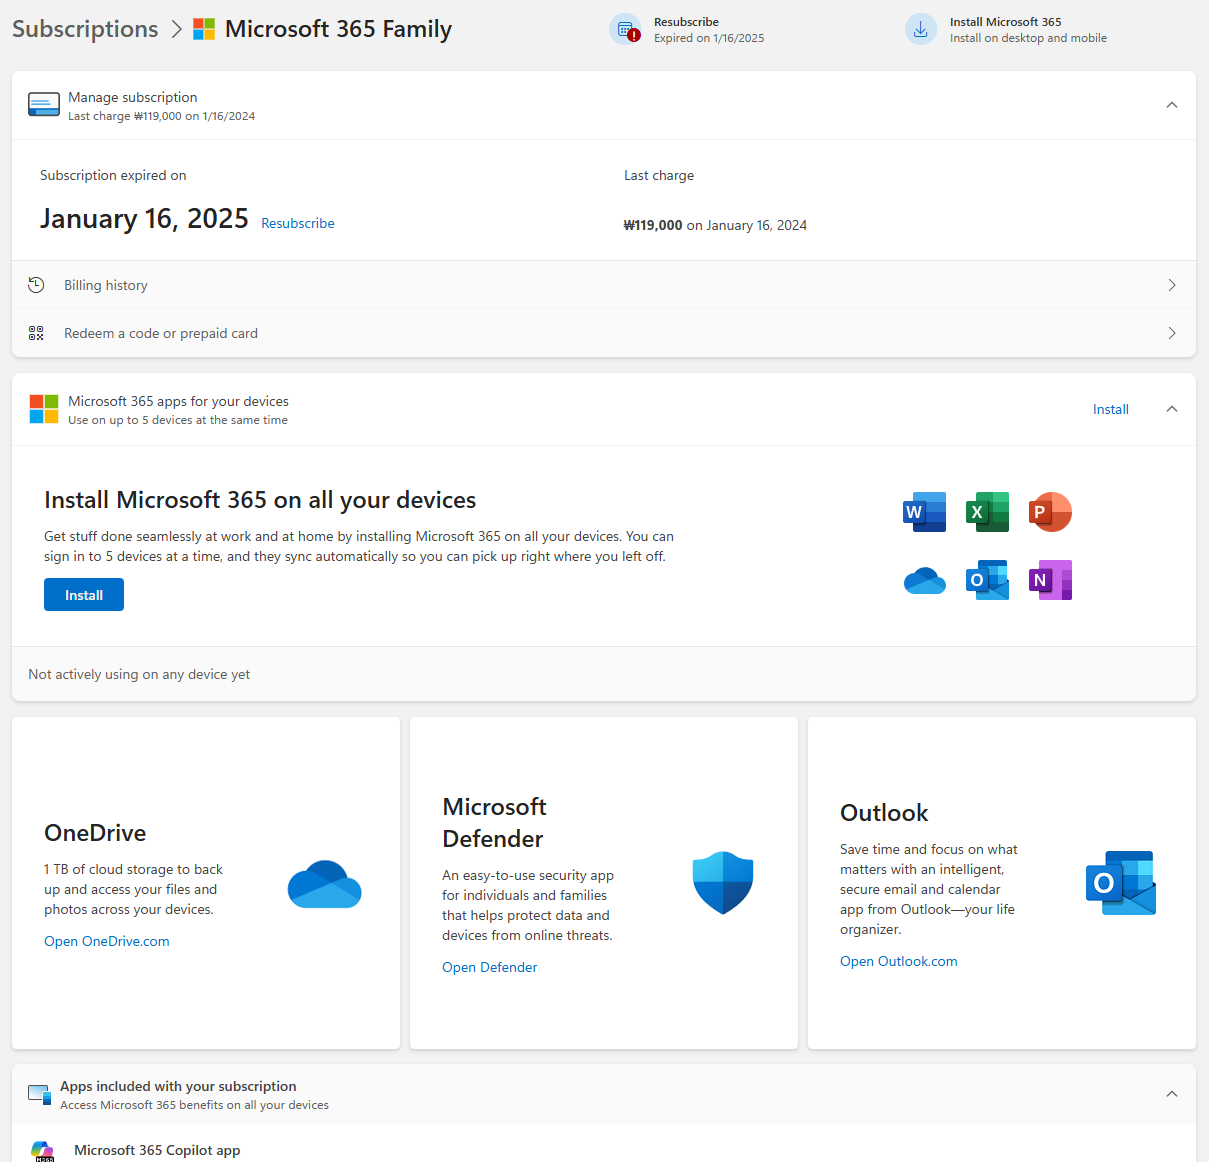Click the Outlook card heading
The width and height of the screenshot is (1209, 1162).
coord(884,813)
